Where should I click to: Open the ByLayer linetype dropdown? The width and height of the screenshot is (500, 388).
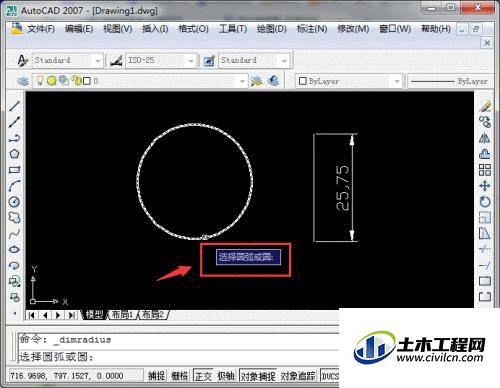point(450,81)
